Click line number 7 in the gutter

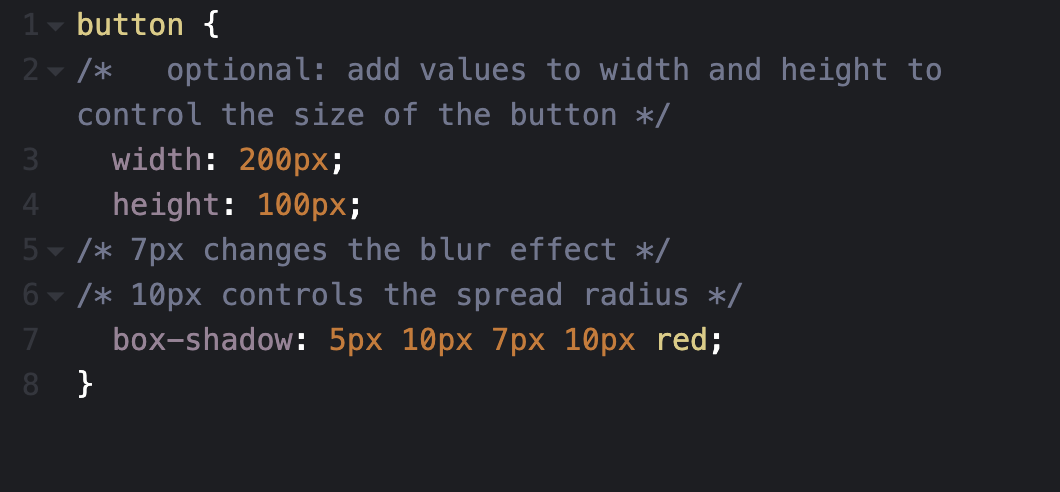[30, 340]
